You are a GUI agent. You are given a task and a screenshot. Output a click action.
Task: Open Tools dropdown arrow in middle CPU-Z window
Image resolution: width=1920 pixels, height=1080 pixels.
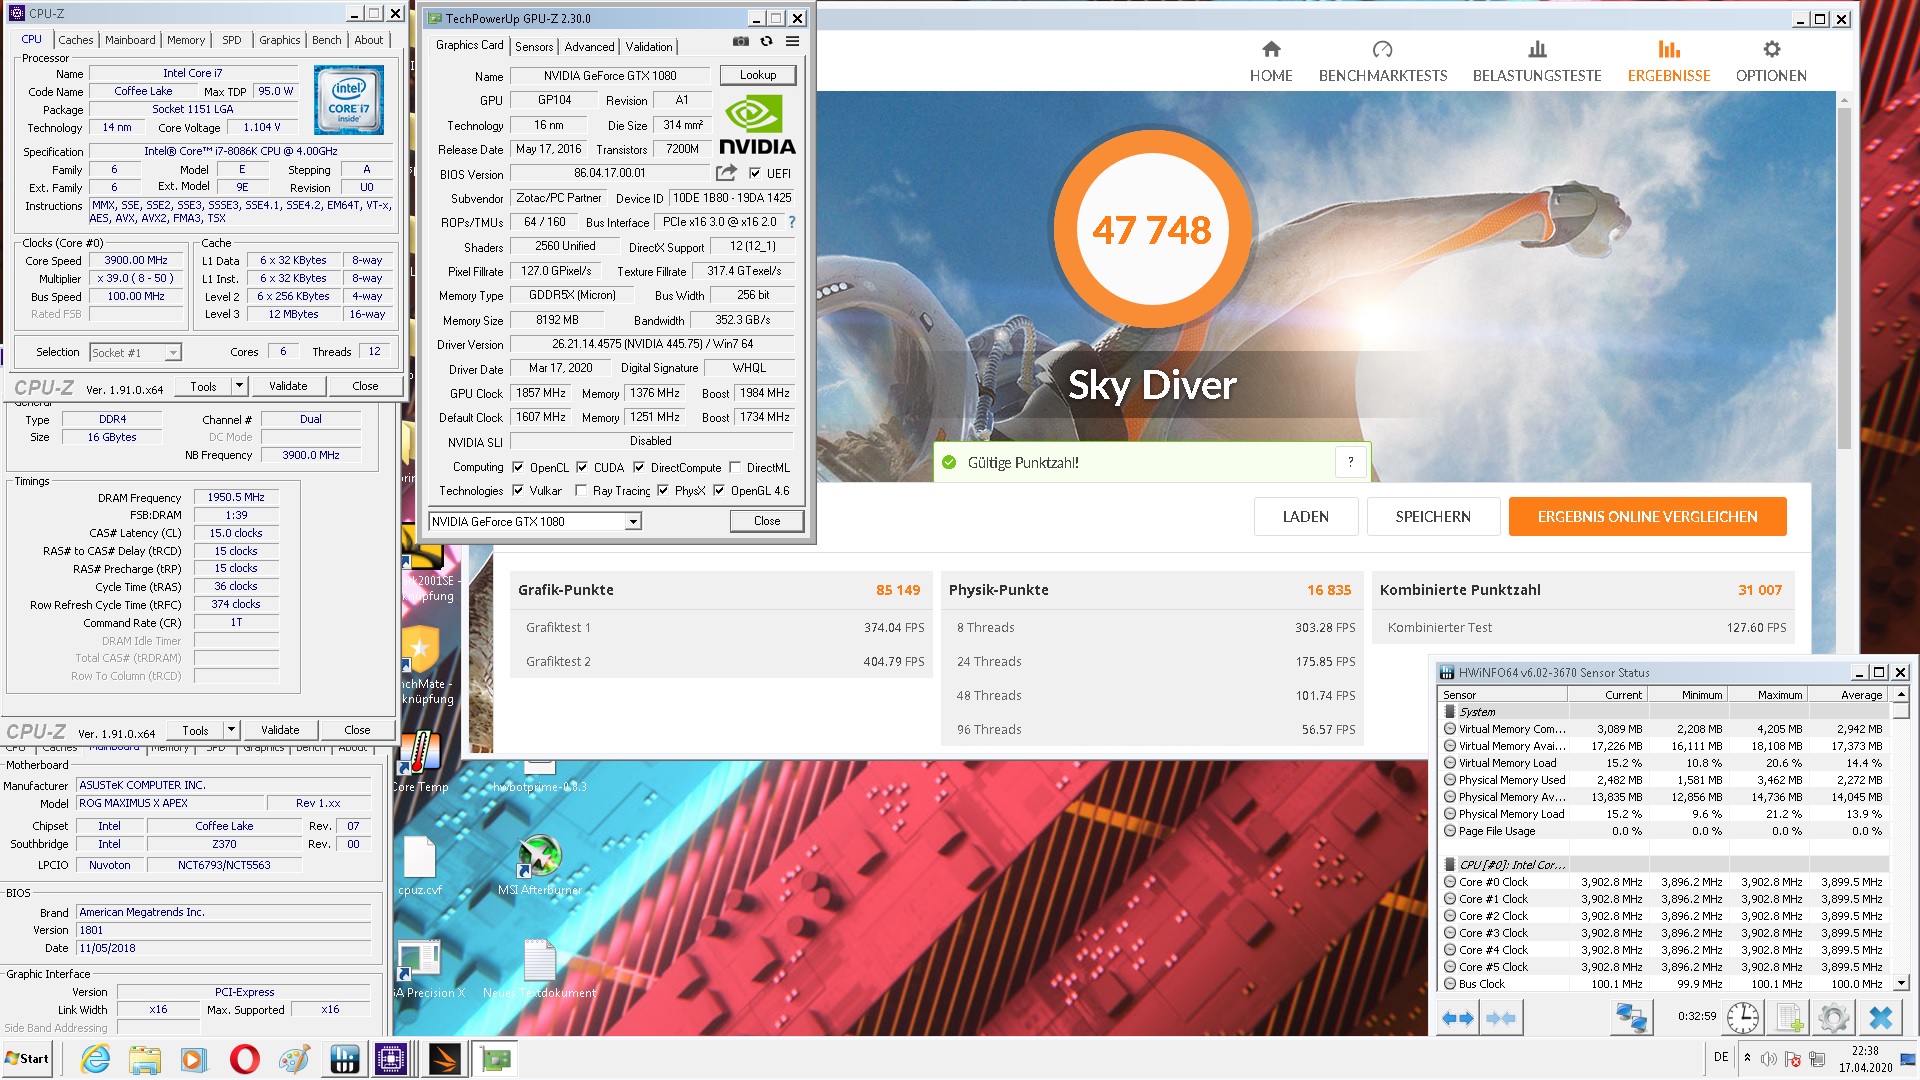pos(231,730)
